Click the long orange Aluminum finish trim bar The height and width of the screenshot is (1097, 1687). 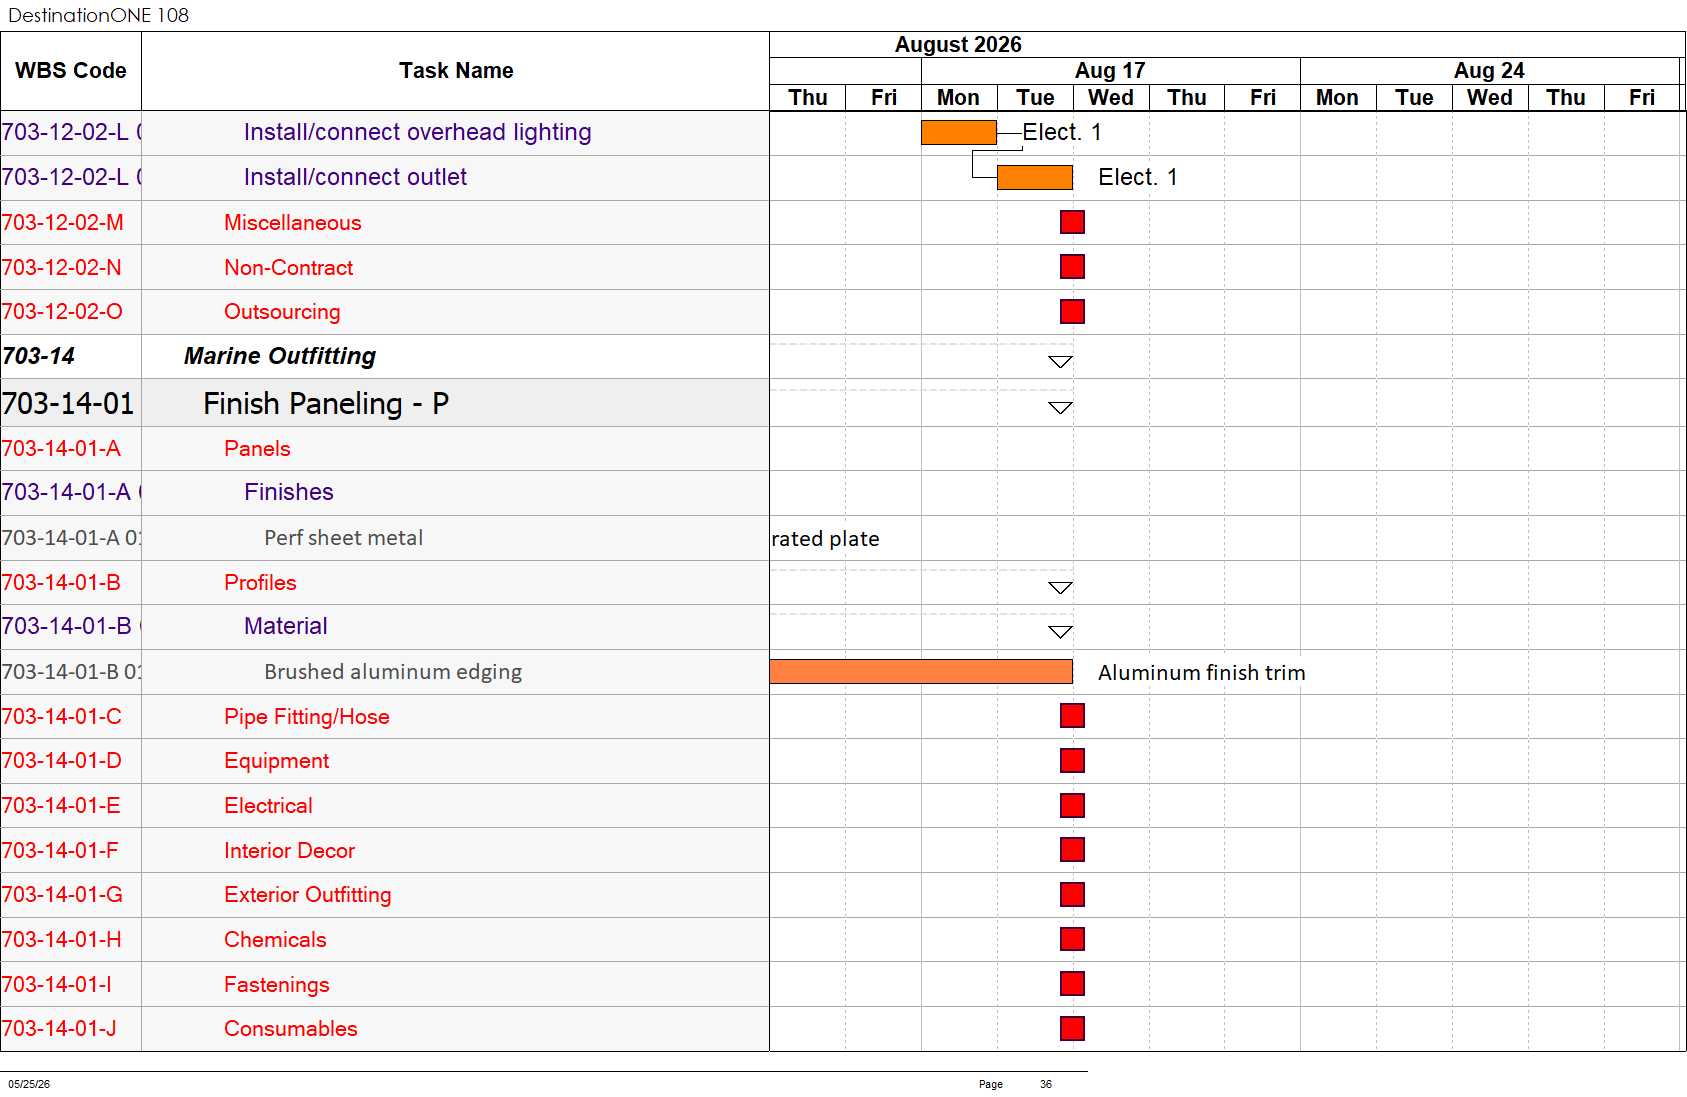(x=921, y=672)
